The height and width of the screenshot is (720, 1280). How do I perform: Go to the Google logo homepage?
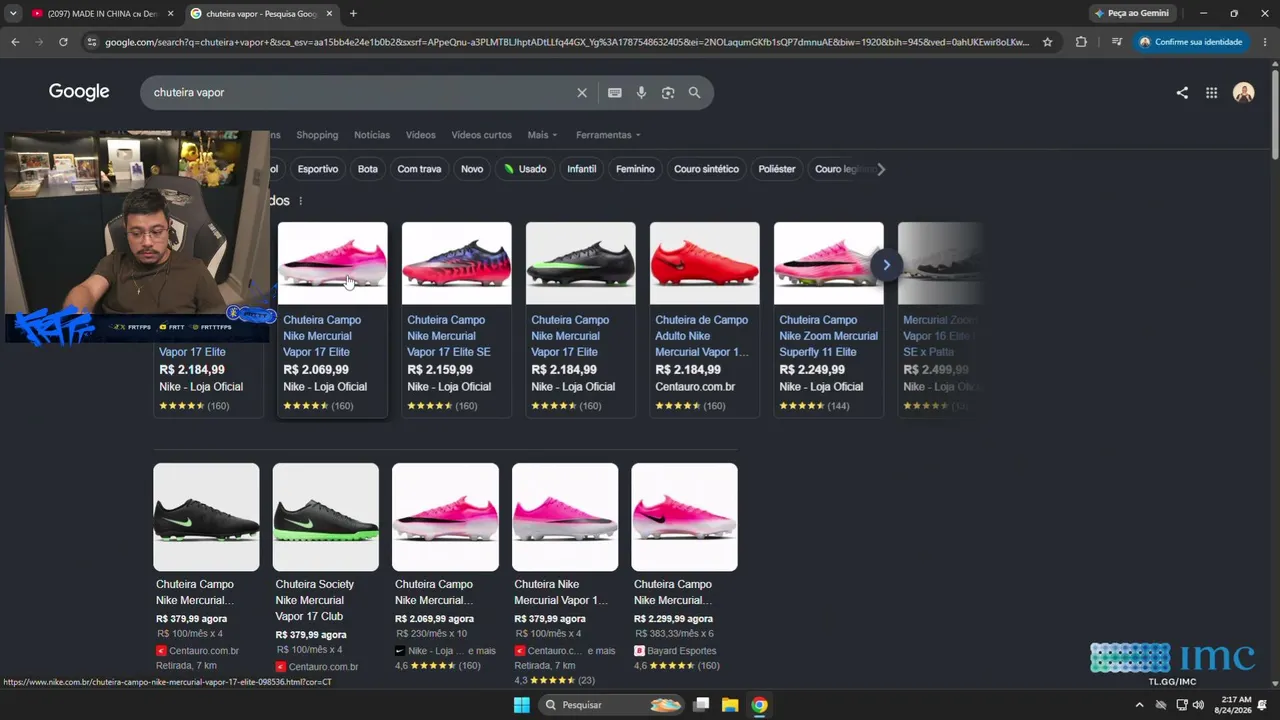[x=79, y=92]
